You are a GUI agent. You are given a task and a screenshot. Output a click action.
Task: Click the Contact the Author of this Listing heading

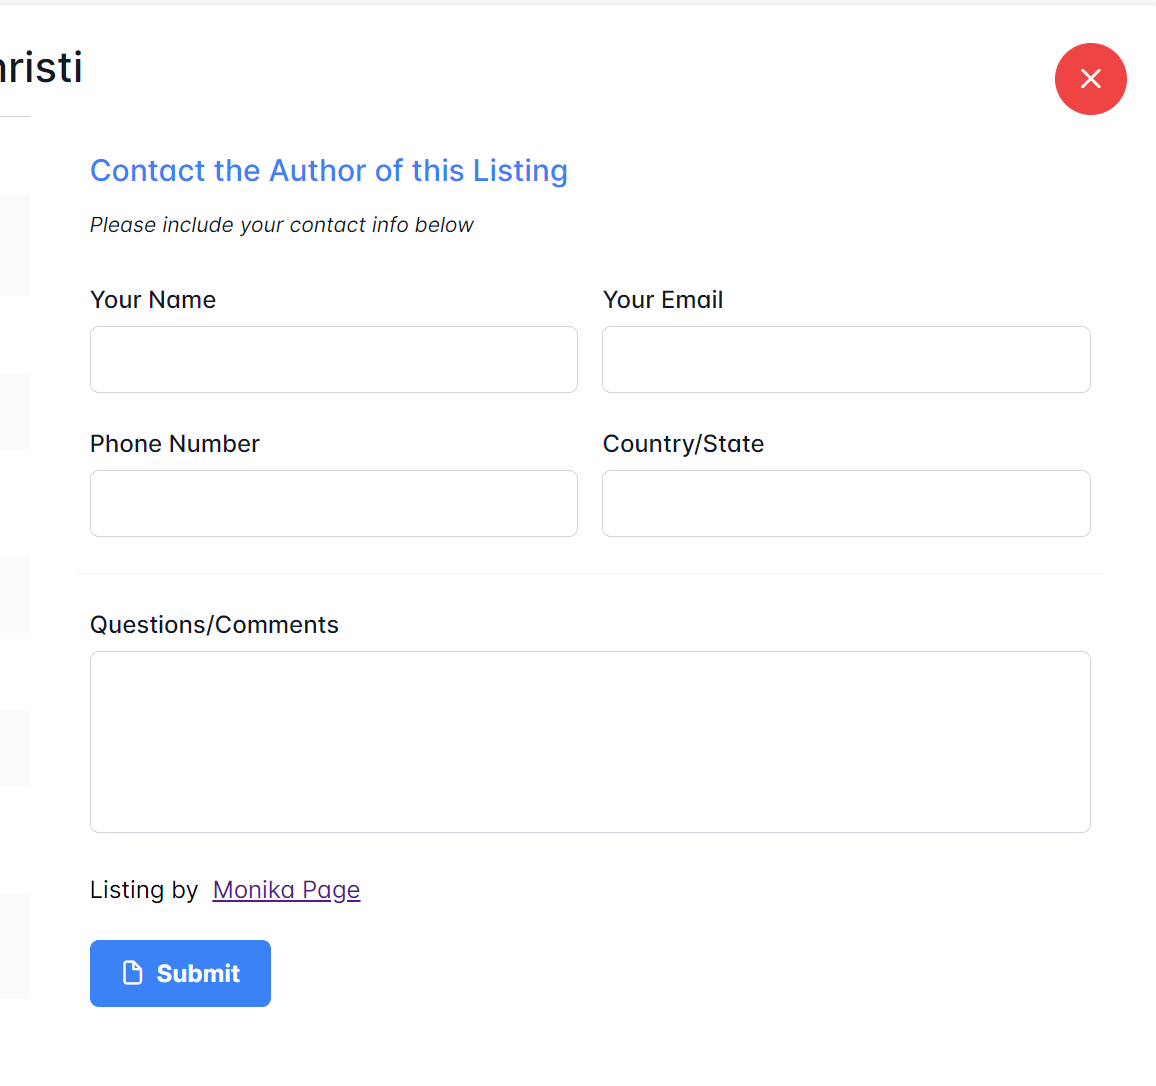click(329, 171)
